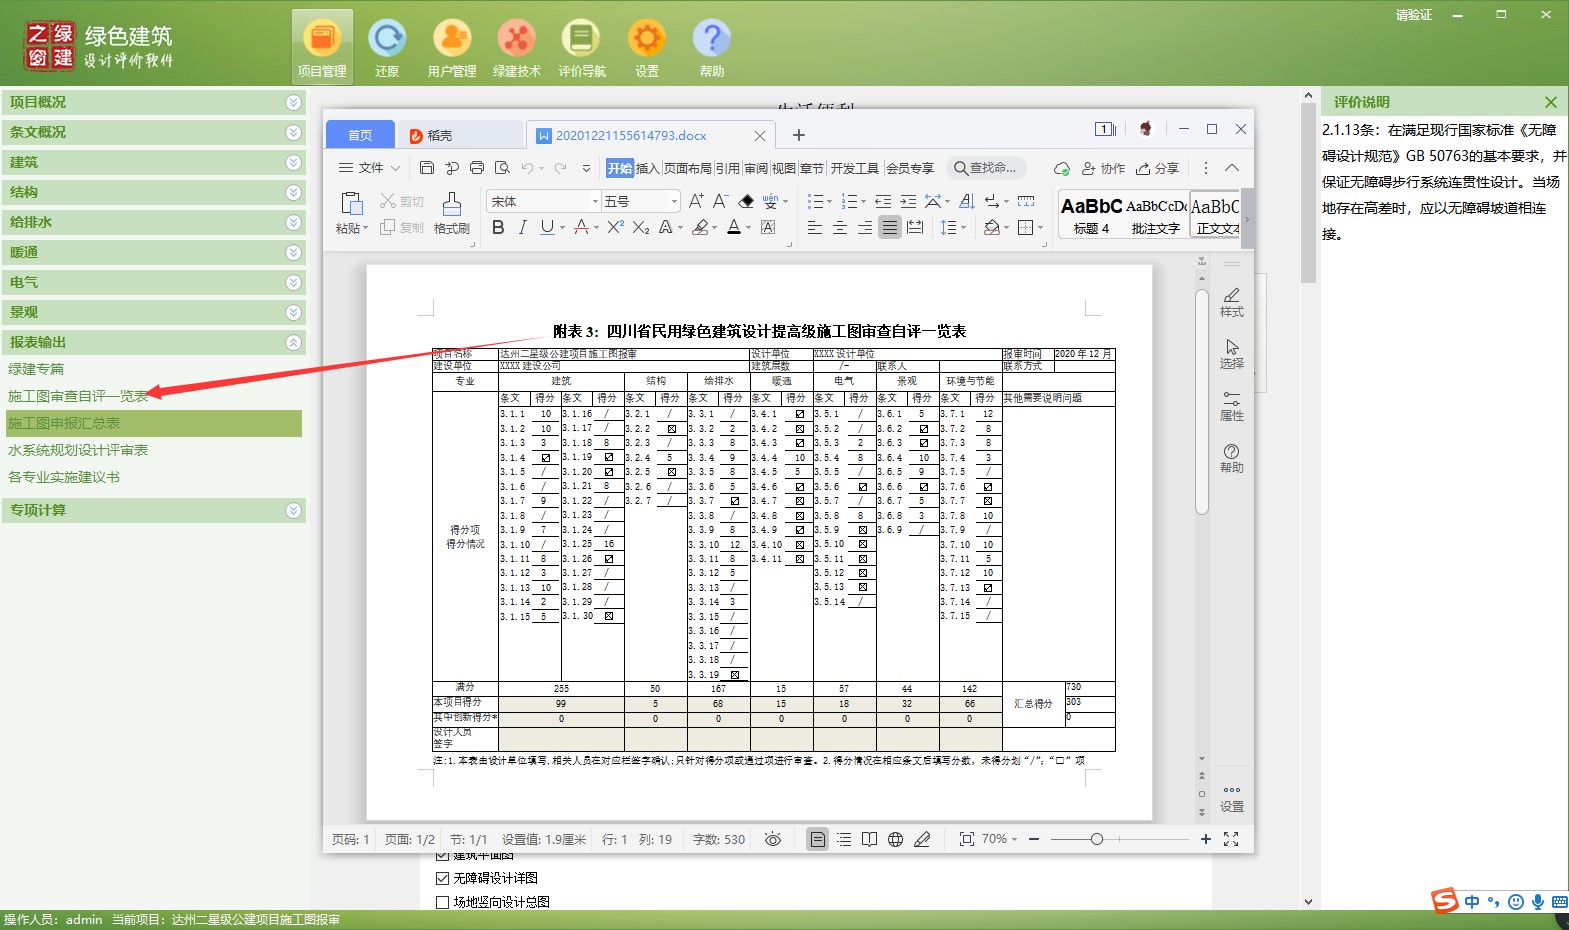The height and width of the screenshot is (930, 1569).
Task: Justify text alignment icon
Action: tap(889, 228)
